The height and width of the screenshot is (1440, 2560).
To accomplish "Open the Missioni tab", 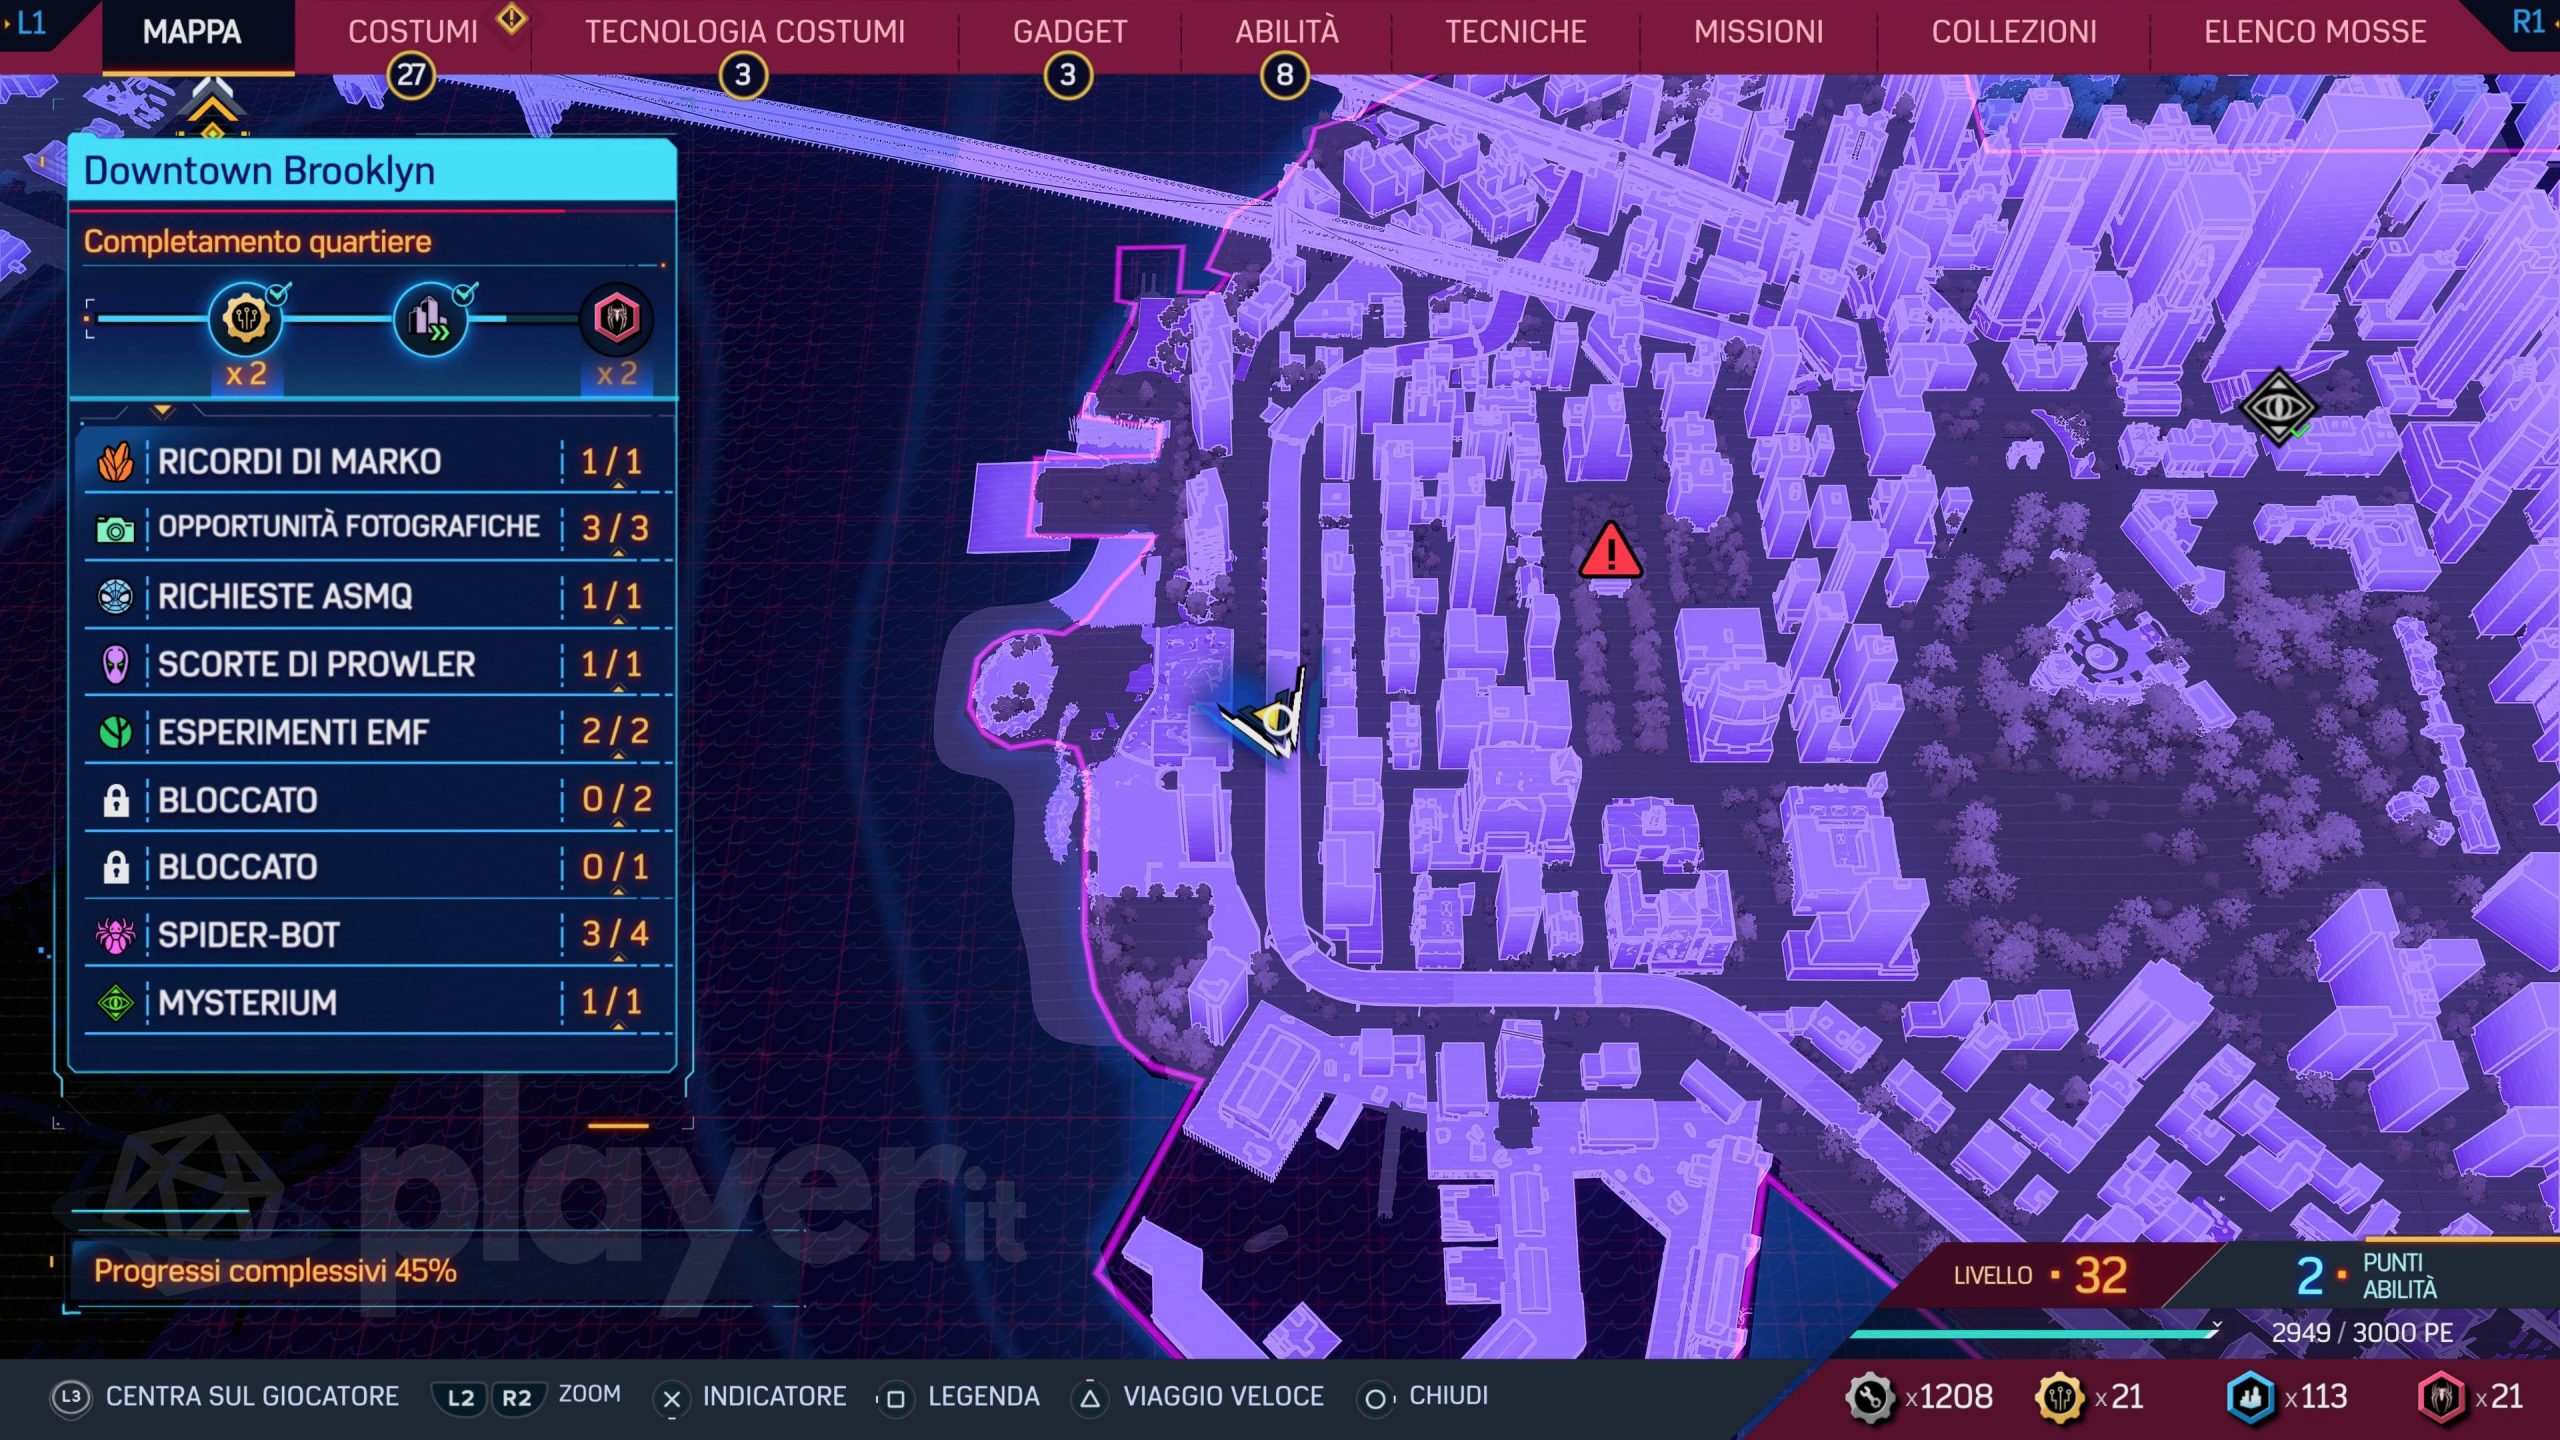I will tap(1758, 32).
